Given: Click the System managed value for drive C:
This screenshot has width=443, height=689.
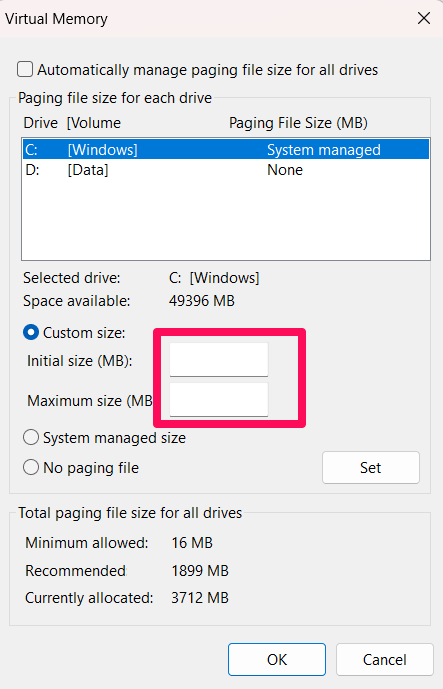Looking at the screenshot, I should click(x=324, y=150).
